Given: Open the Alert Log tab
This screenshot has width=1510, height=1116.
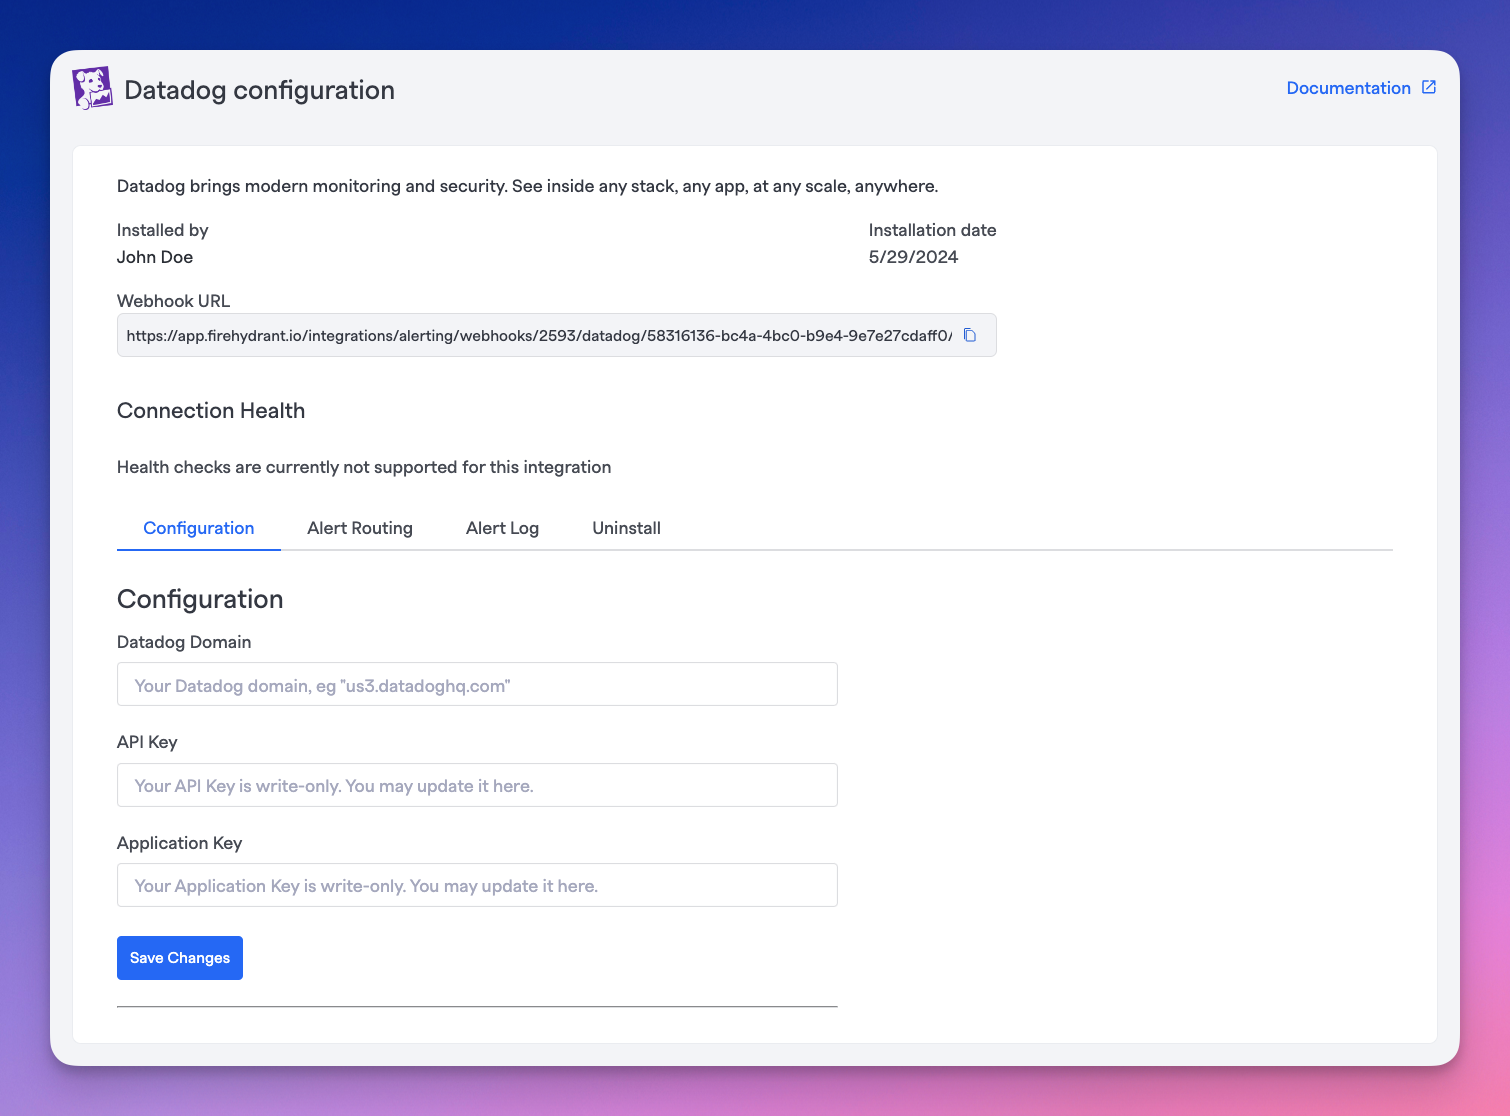Looking at the screenshot, I should 502,528.
